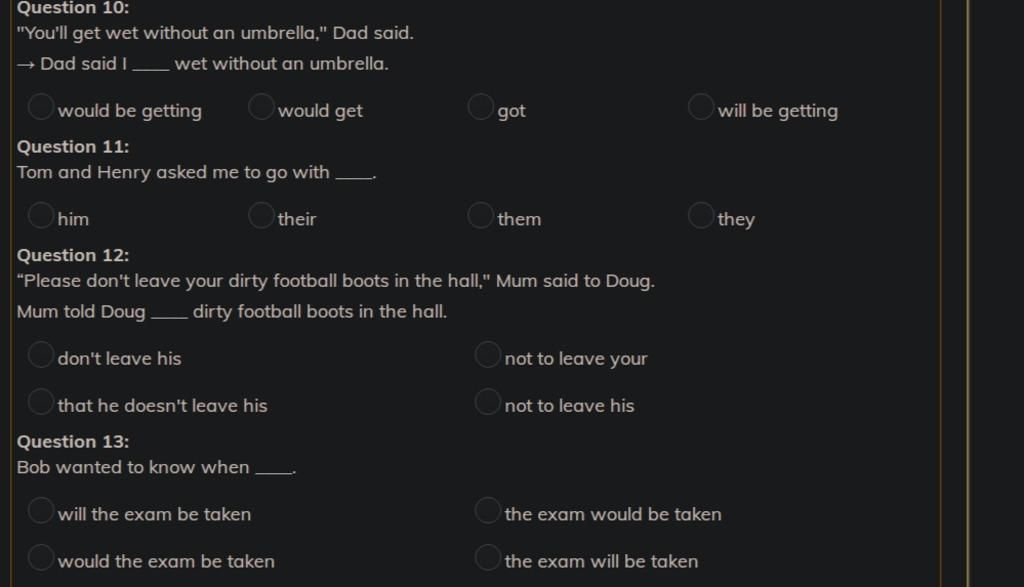Select 'their' radio button
1024x587 pixels.
coord(261,215)
